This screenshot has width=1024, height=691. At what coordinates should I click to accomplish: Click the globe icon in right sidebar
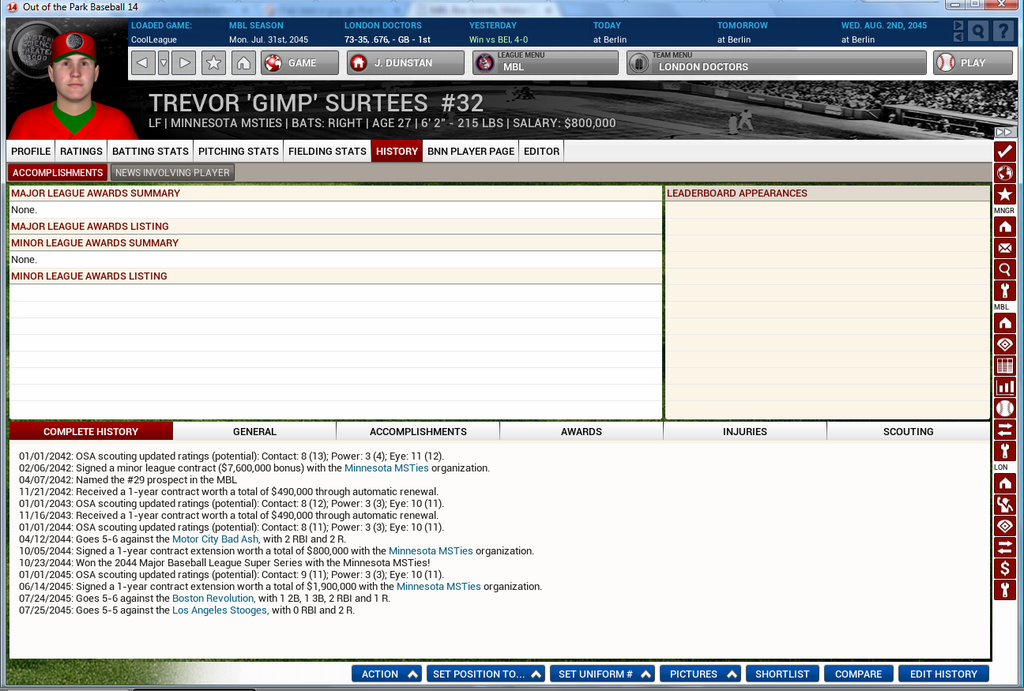click(1005, 173)
